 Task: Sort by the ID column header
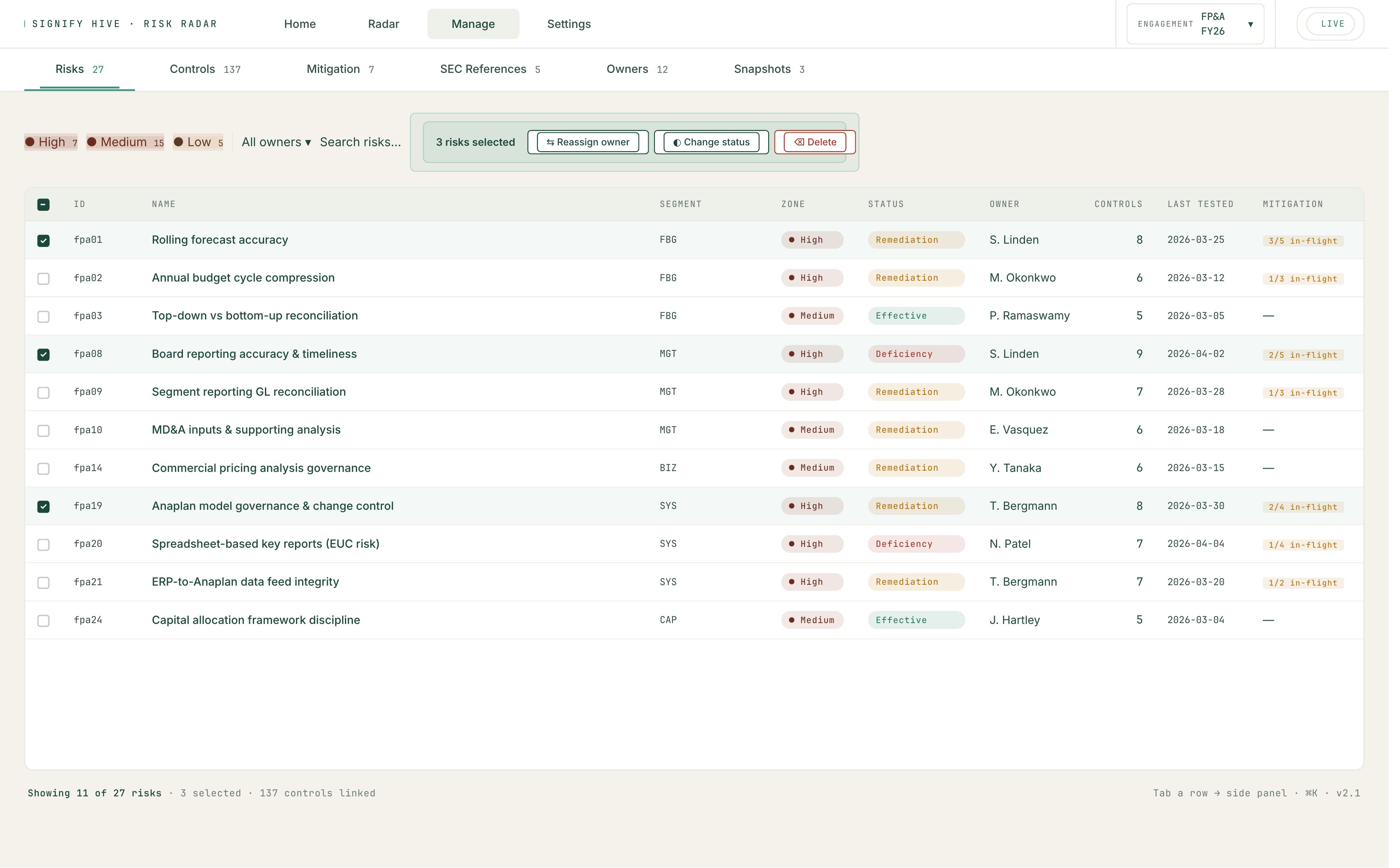(80, 205)
